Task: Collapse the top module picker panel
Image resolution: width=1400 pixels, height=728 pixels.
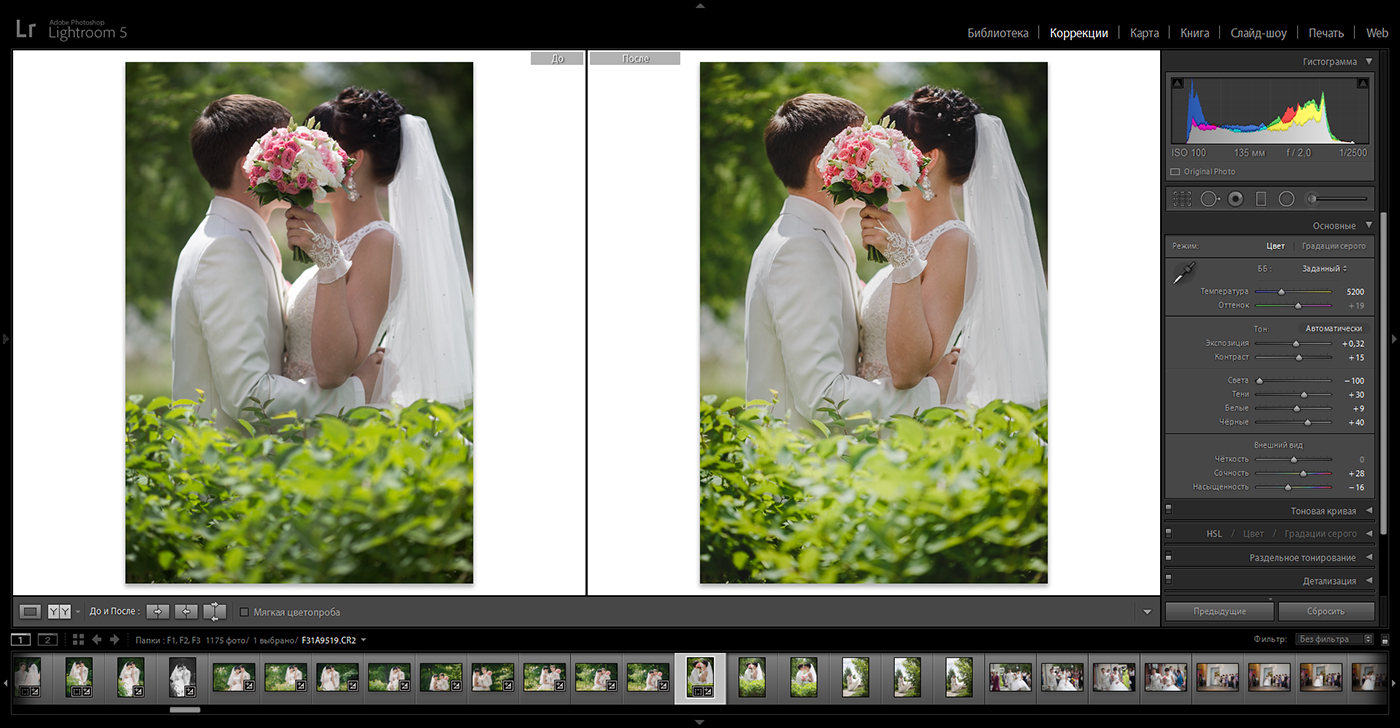Action: 700,5
